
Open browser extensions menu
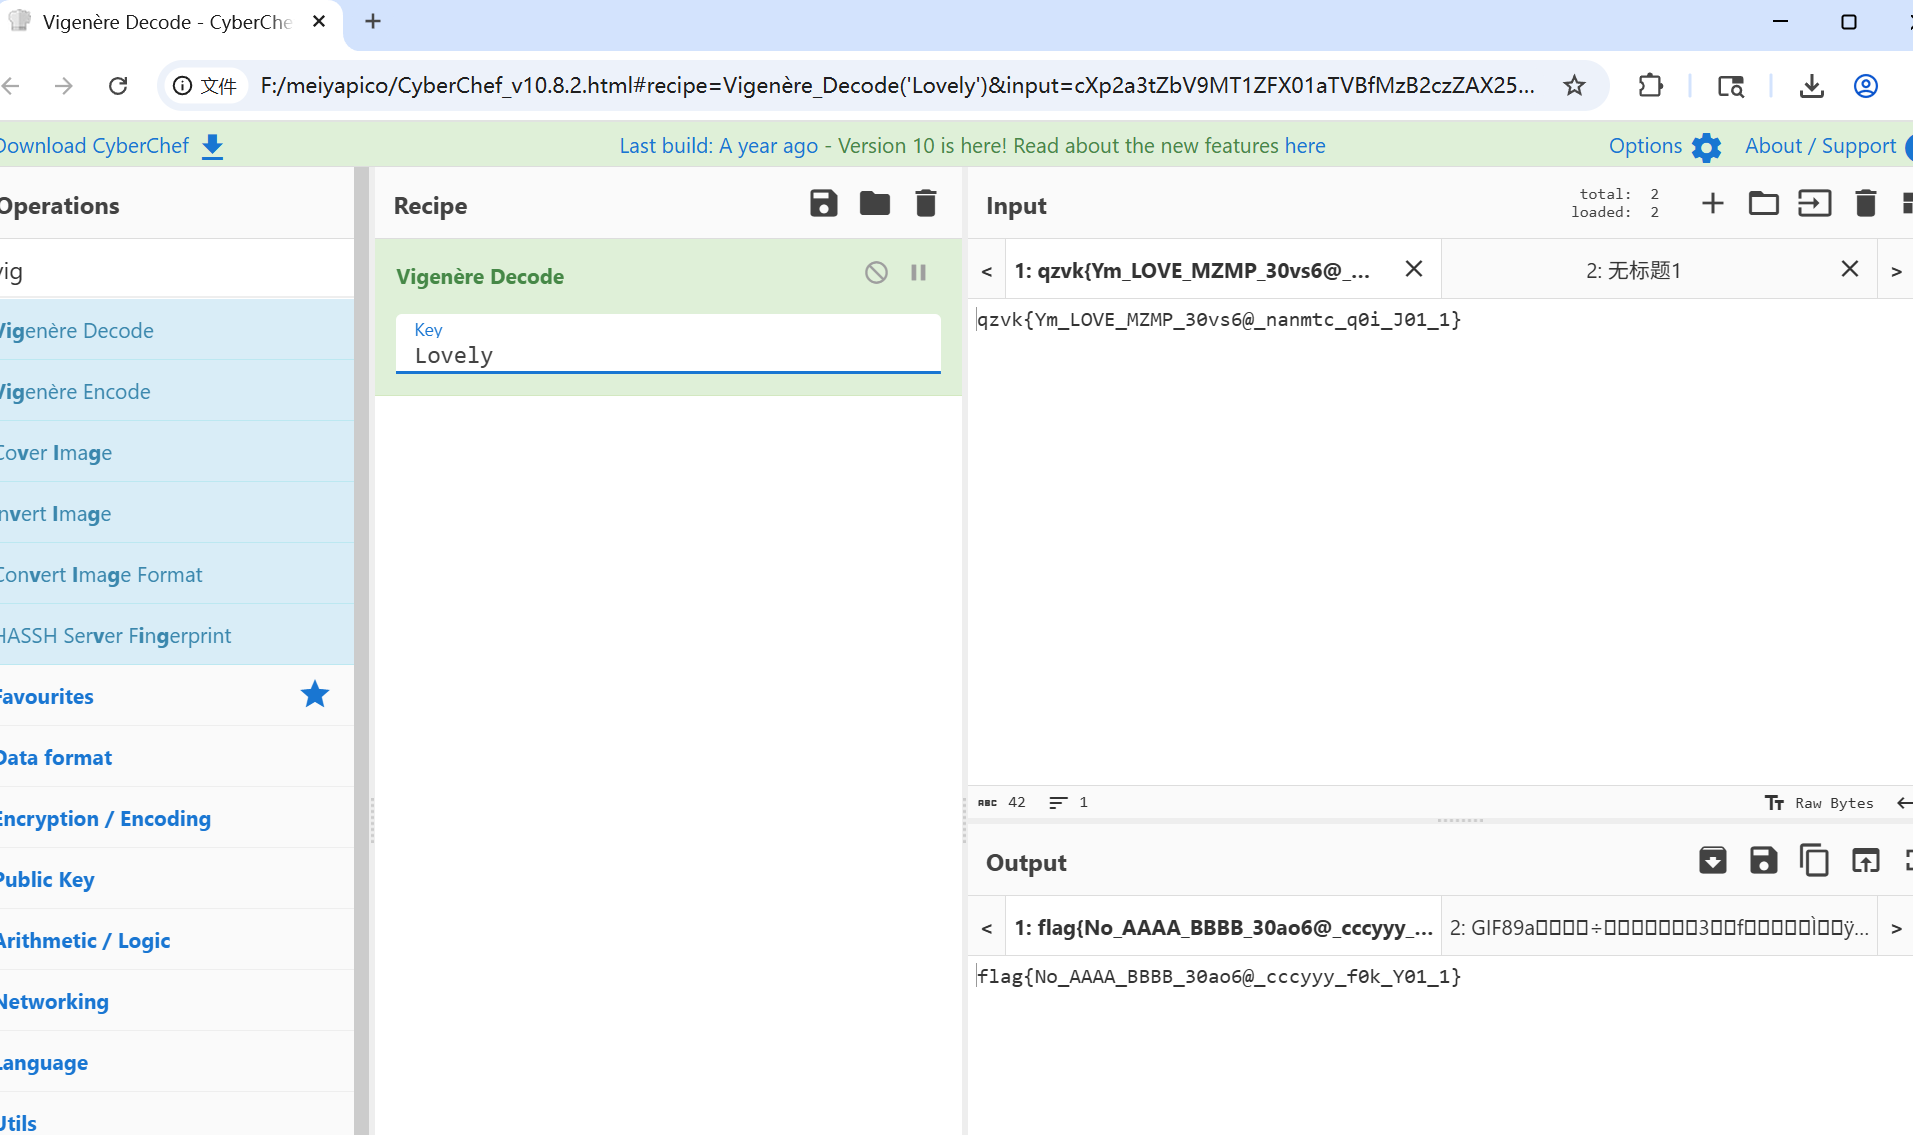coord(1650,86)
